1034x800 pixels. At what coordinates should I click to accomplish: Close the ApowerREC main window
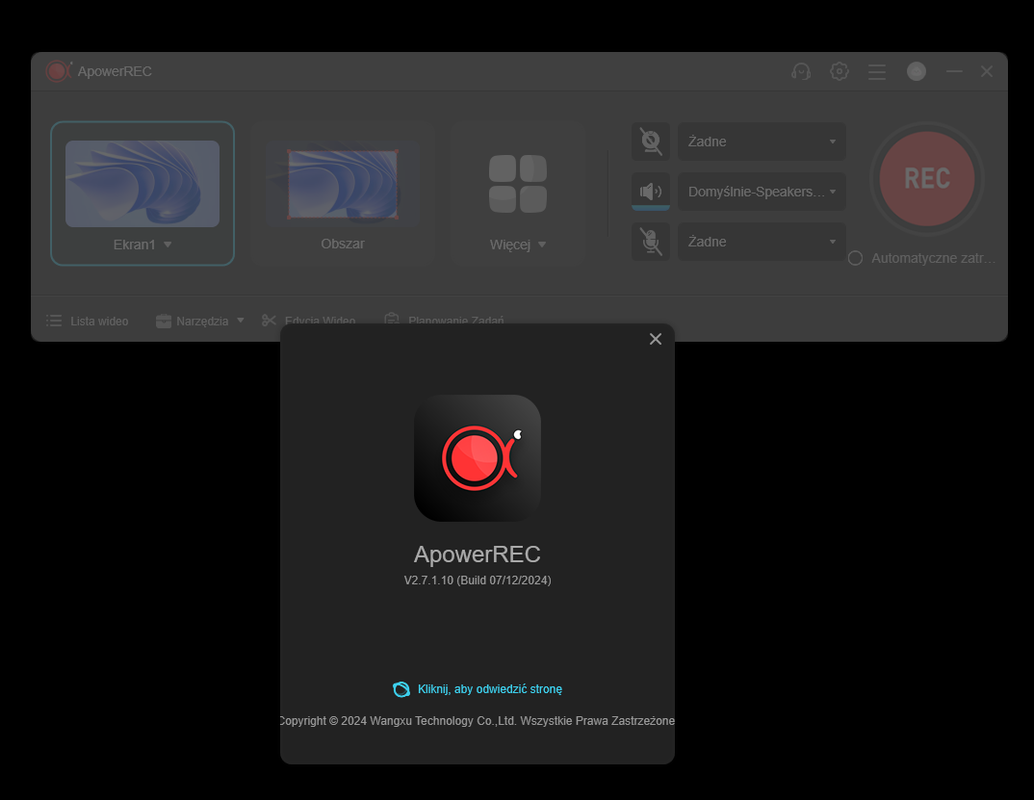click(x=987, y=71)
